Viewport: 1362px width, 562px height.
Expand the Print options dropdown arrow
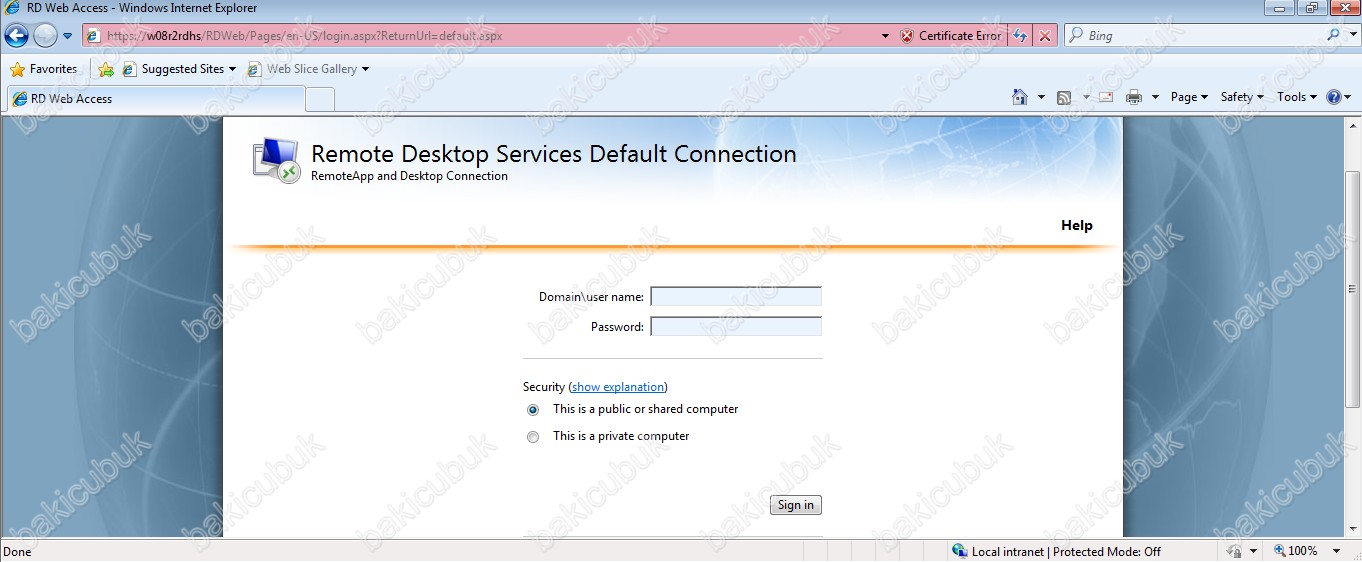1154,97
